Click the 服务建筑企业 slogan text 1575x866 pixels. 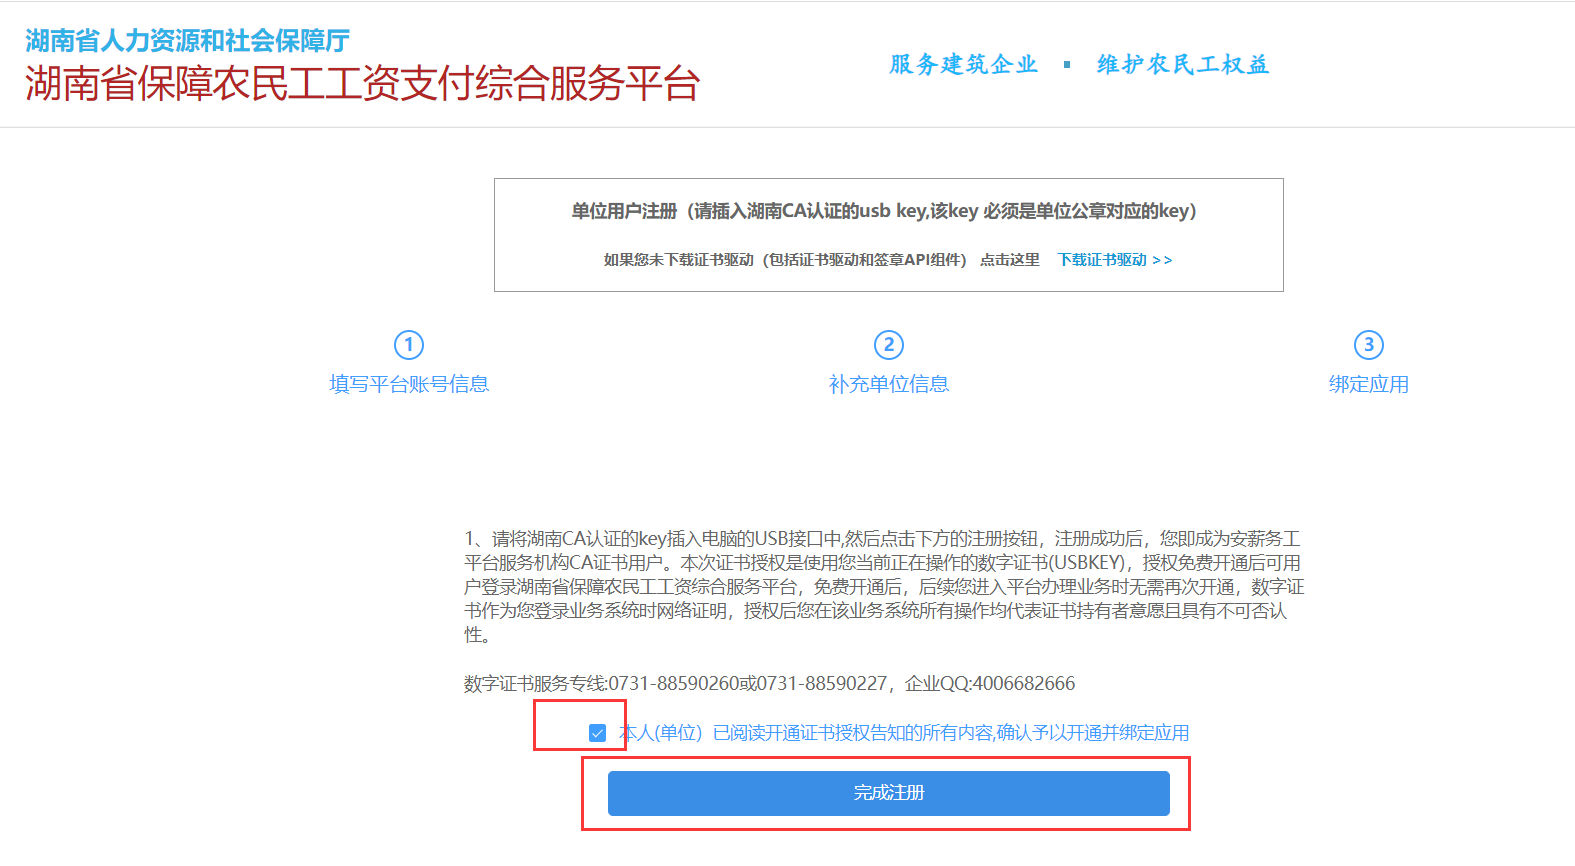tap(964, 65)
